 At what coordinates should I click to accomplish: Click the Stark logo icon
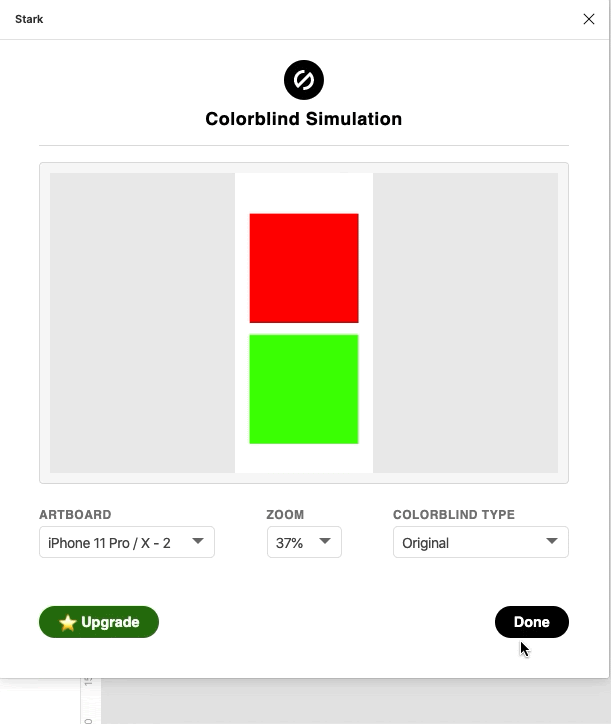[304, 80]
